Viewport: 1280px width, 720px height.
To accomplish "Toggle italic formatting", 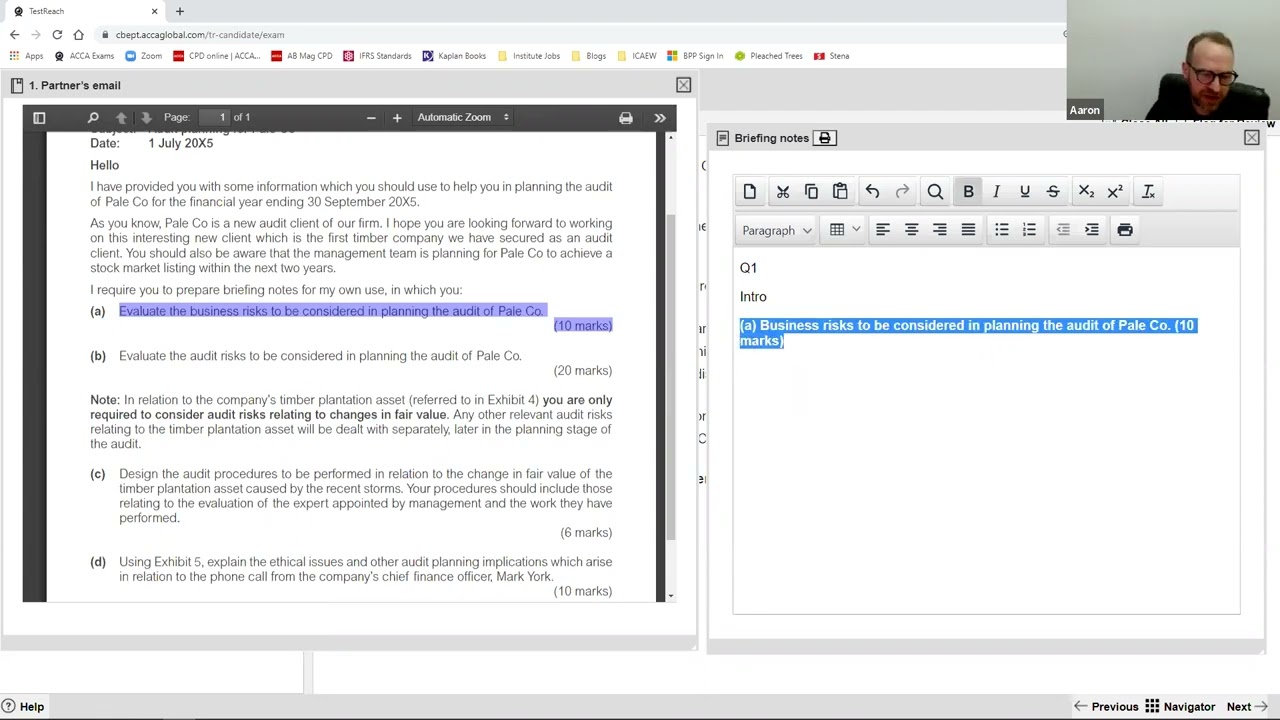I will point(996,192).
